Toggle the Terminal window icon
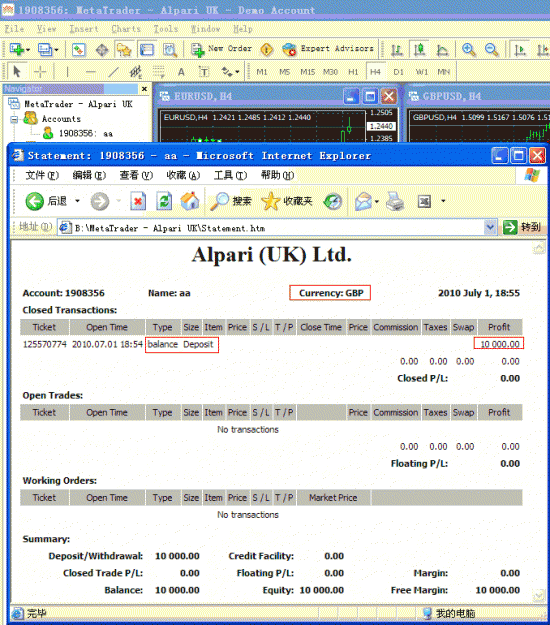The height and width of the screenshot is (625, 550). [147, 50]
